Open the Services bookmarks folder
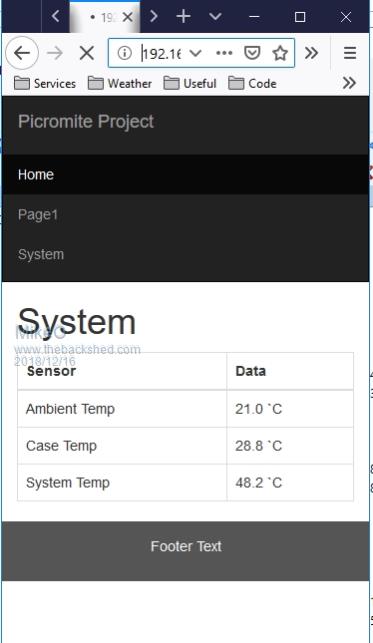The height and width of the screenshot is (643, 373). tap(45, 83)
